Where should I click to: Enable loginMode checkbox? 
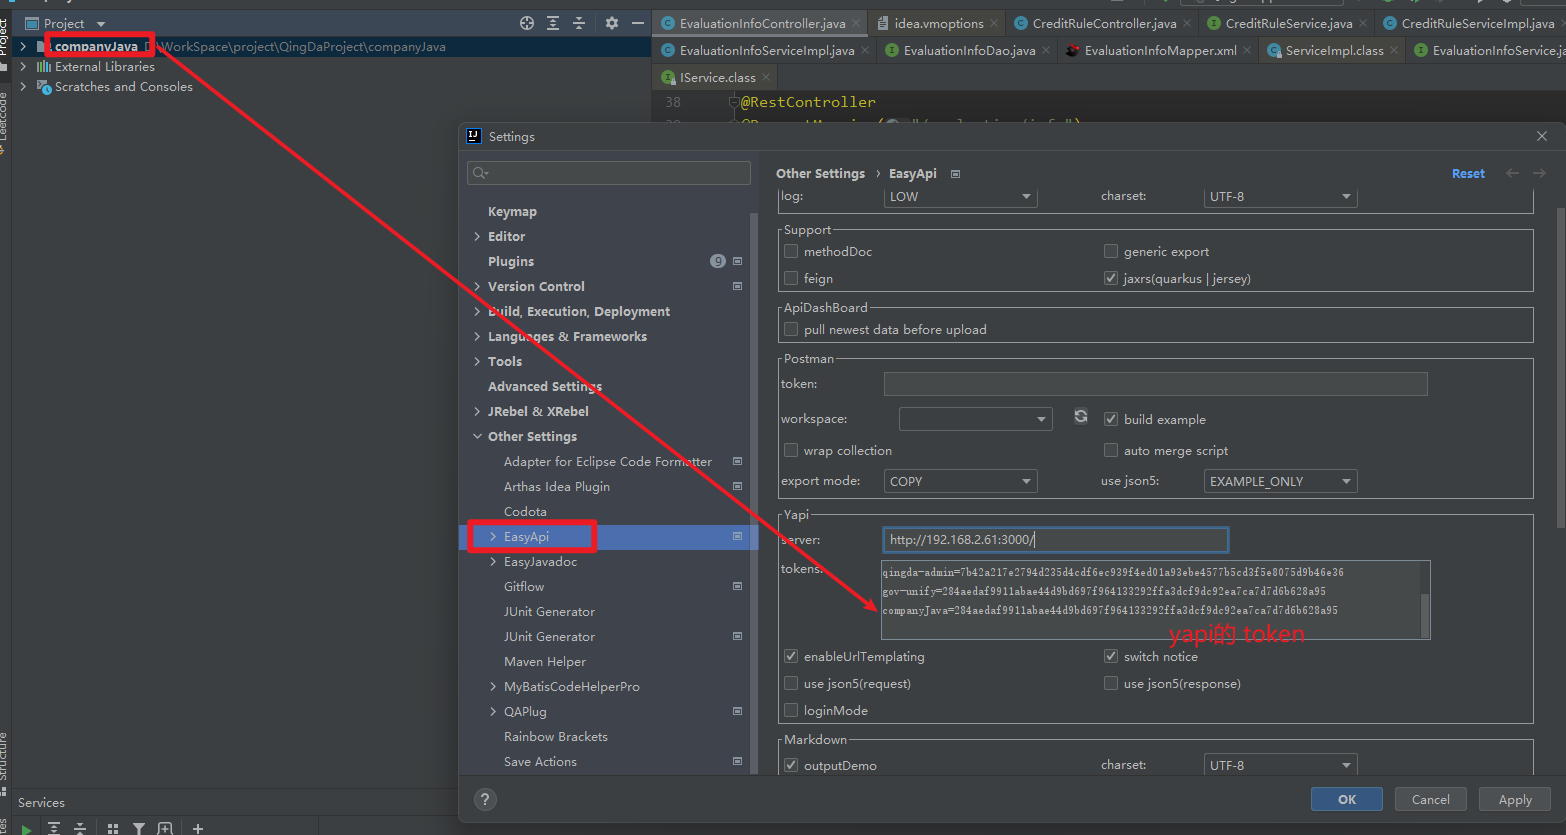(x=791, y=710)
